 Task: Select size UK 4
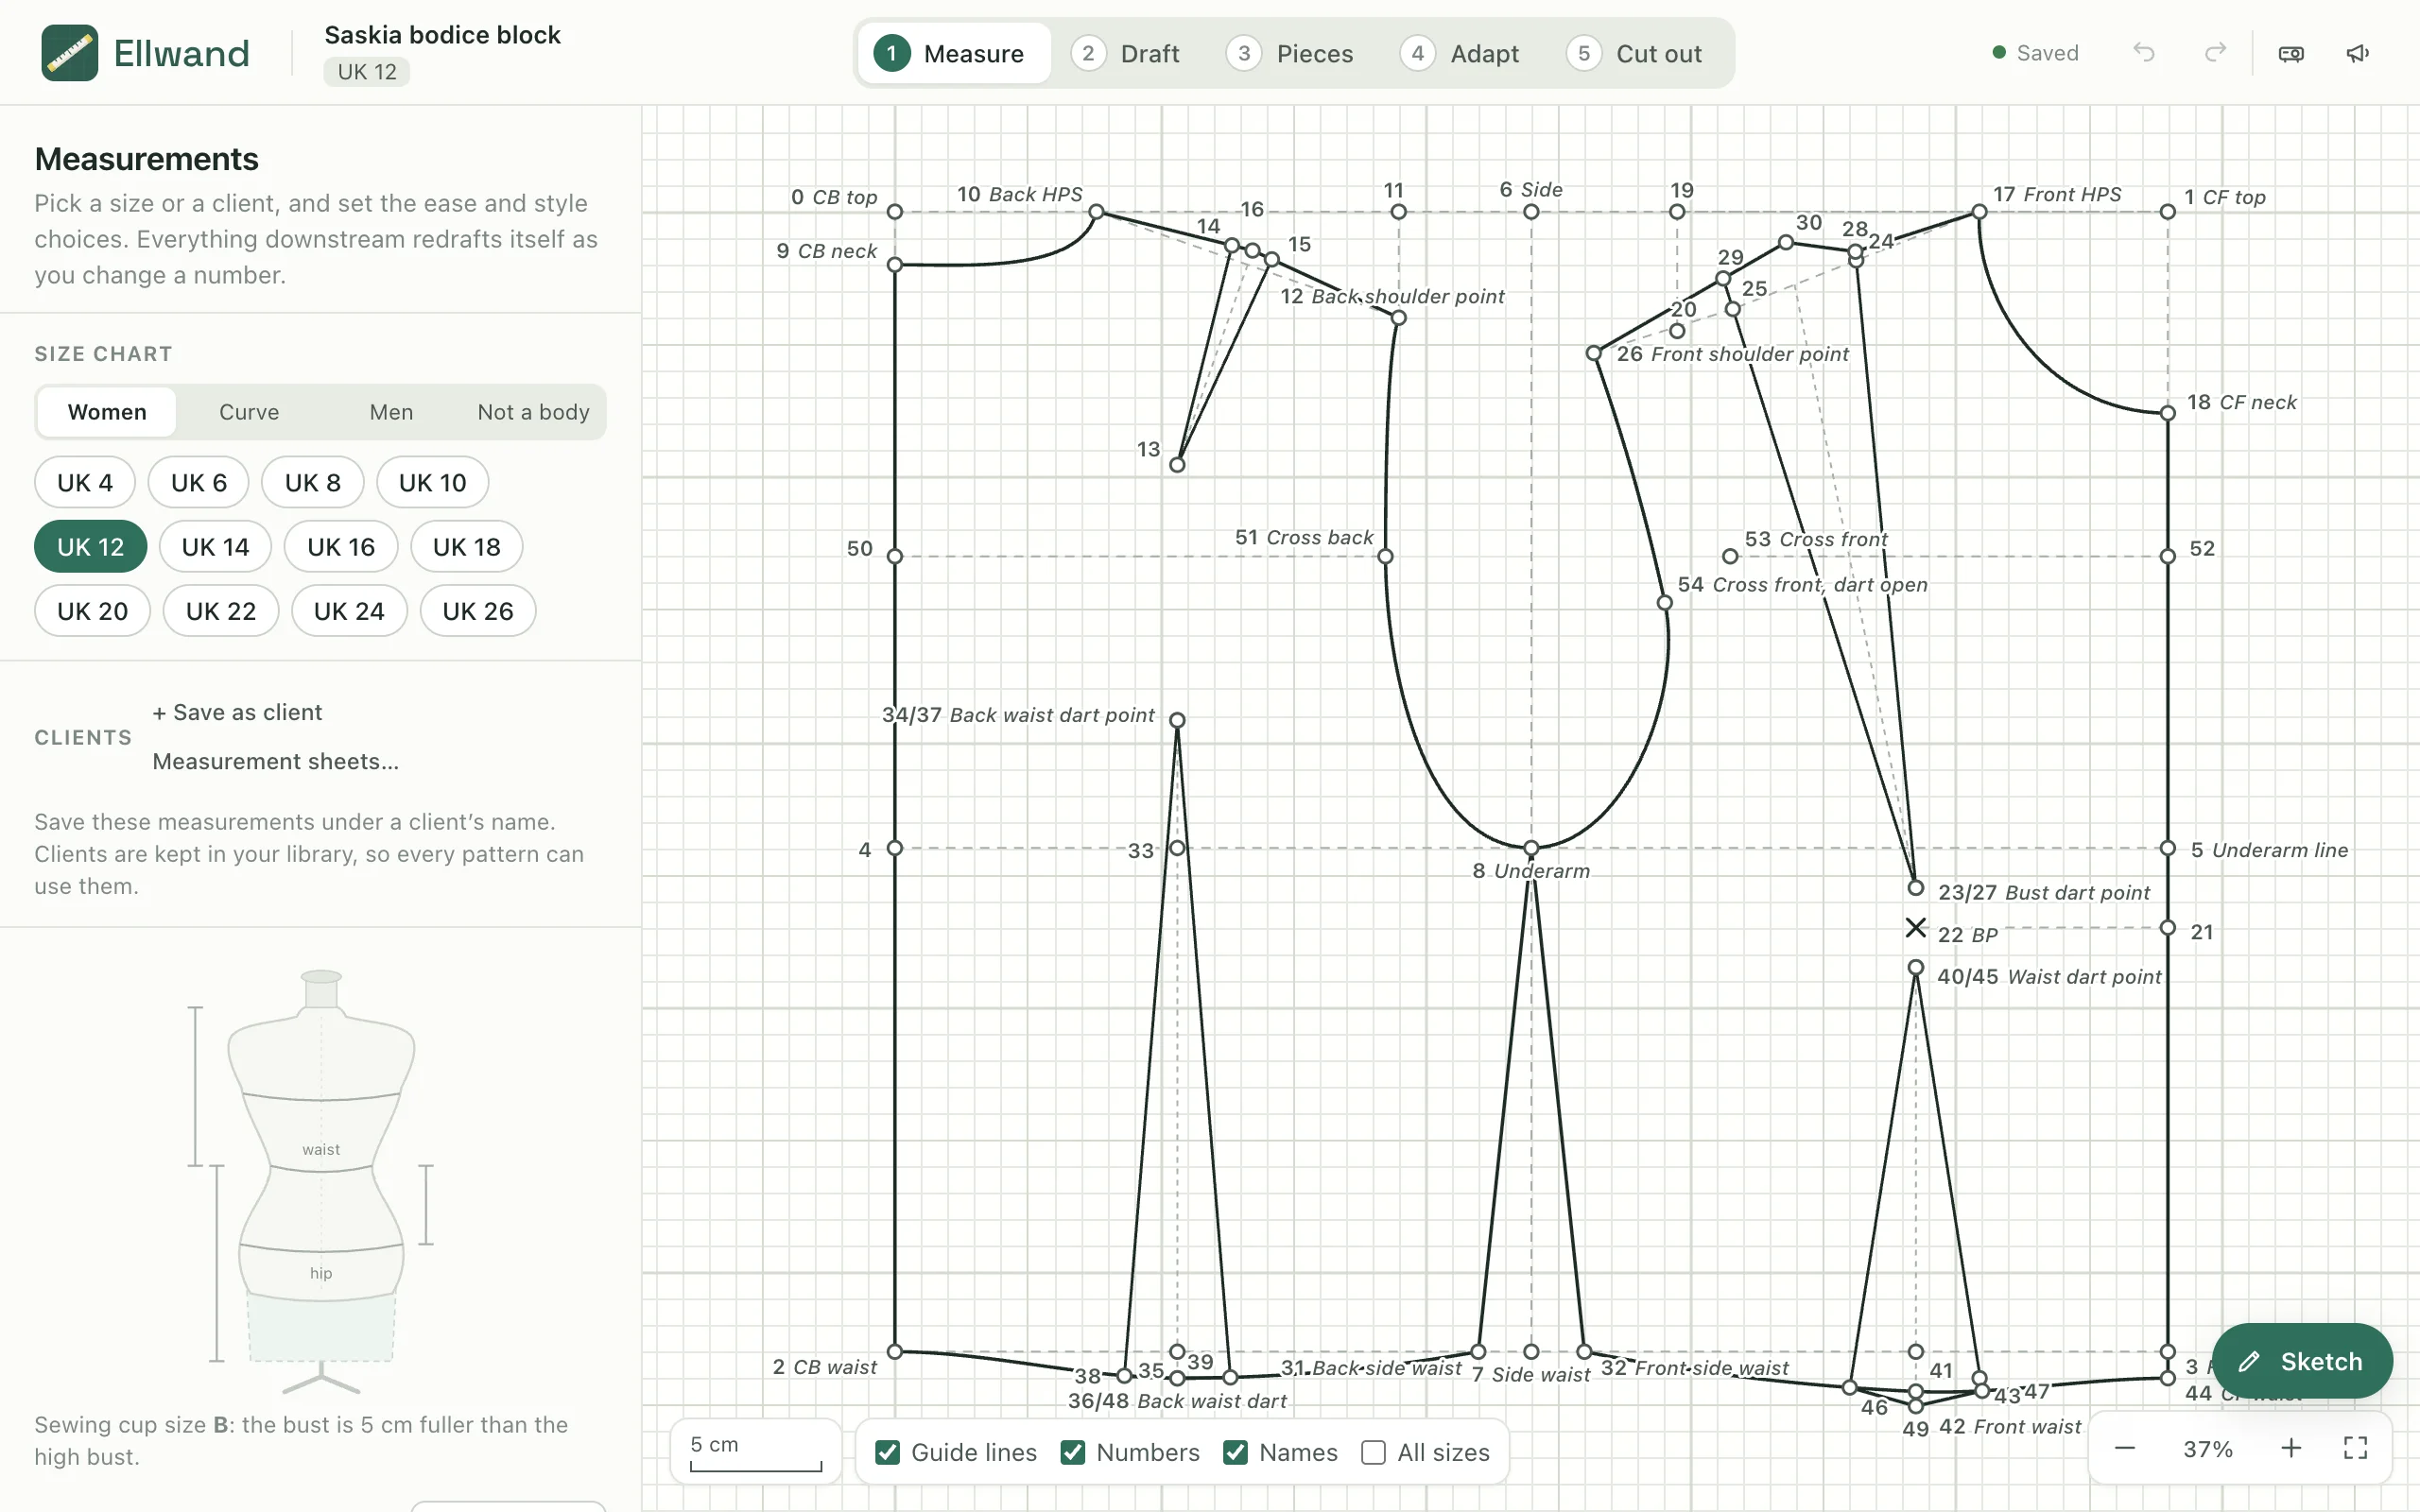85,482
